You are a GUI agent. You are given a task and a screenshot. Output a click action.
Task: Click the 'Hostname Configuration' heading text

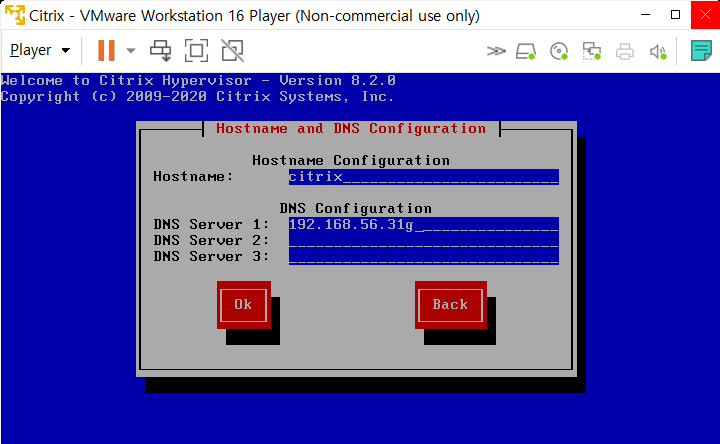tap(351, 160)
